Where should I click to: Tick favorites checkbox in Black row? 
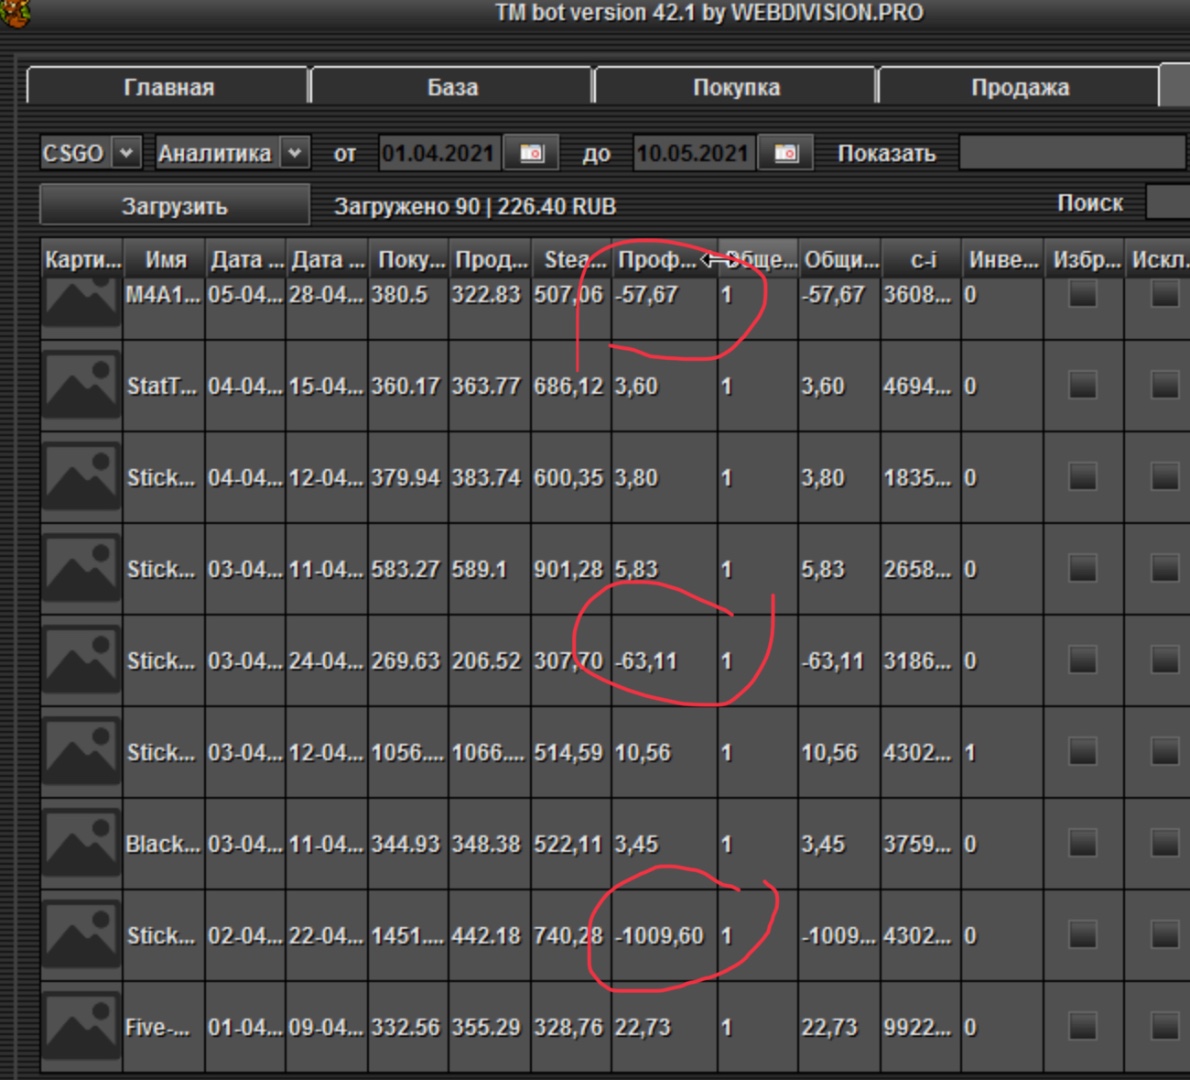(1083, 844)
